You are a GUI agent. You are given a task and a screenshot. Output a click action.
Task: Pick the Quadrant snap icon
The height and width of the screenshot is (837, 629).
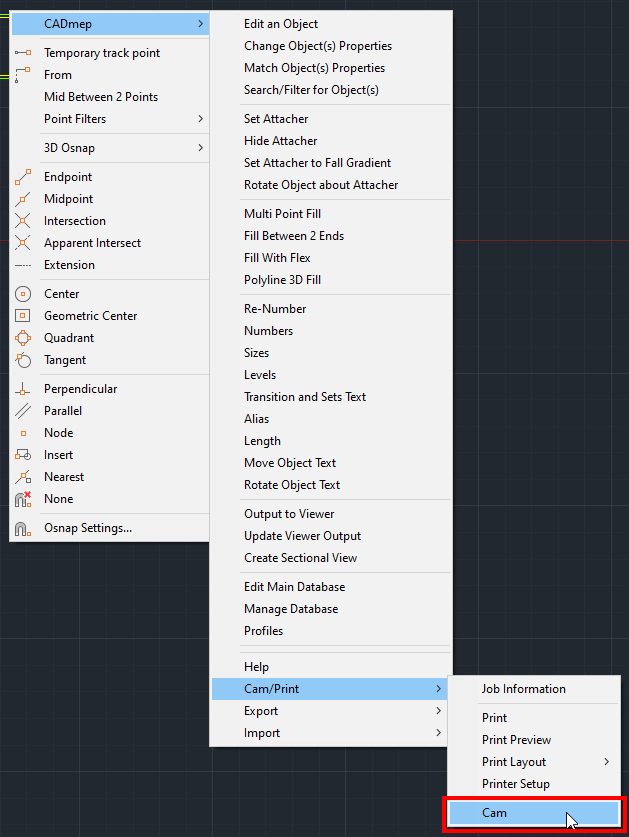coord(24,337)
